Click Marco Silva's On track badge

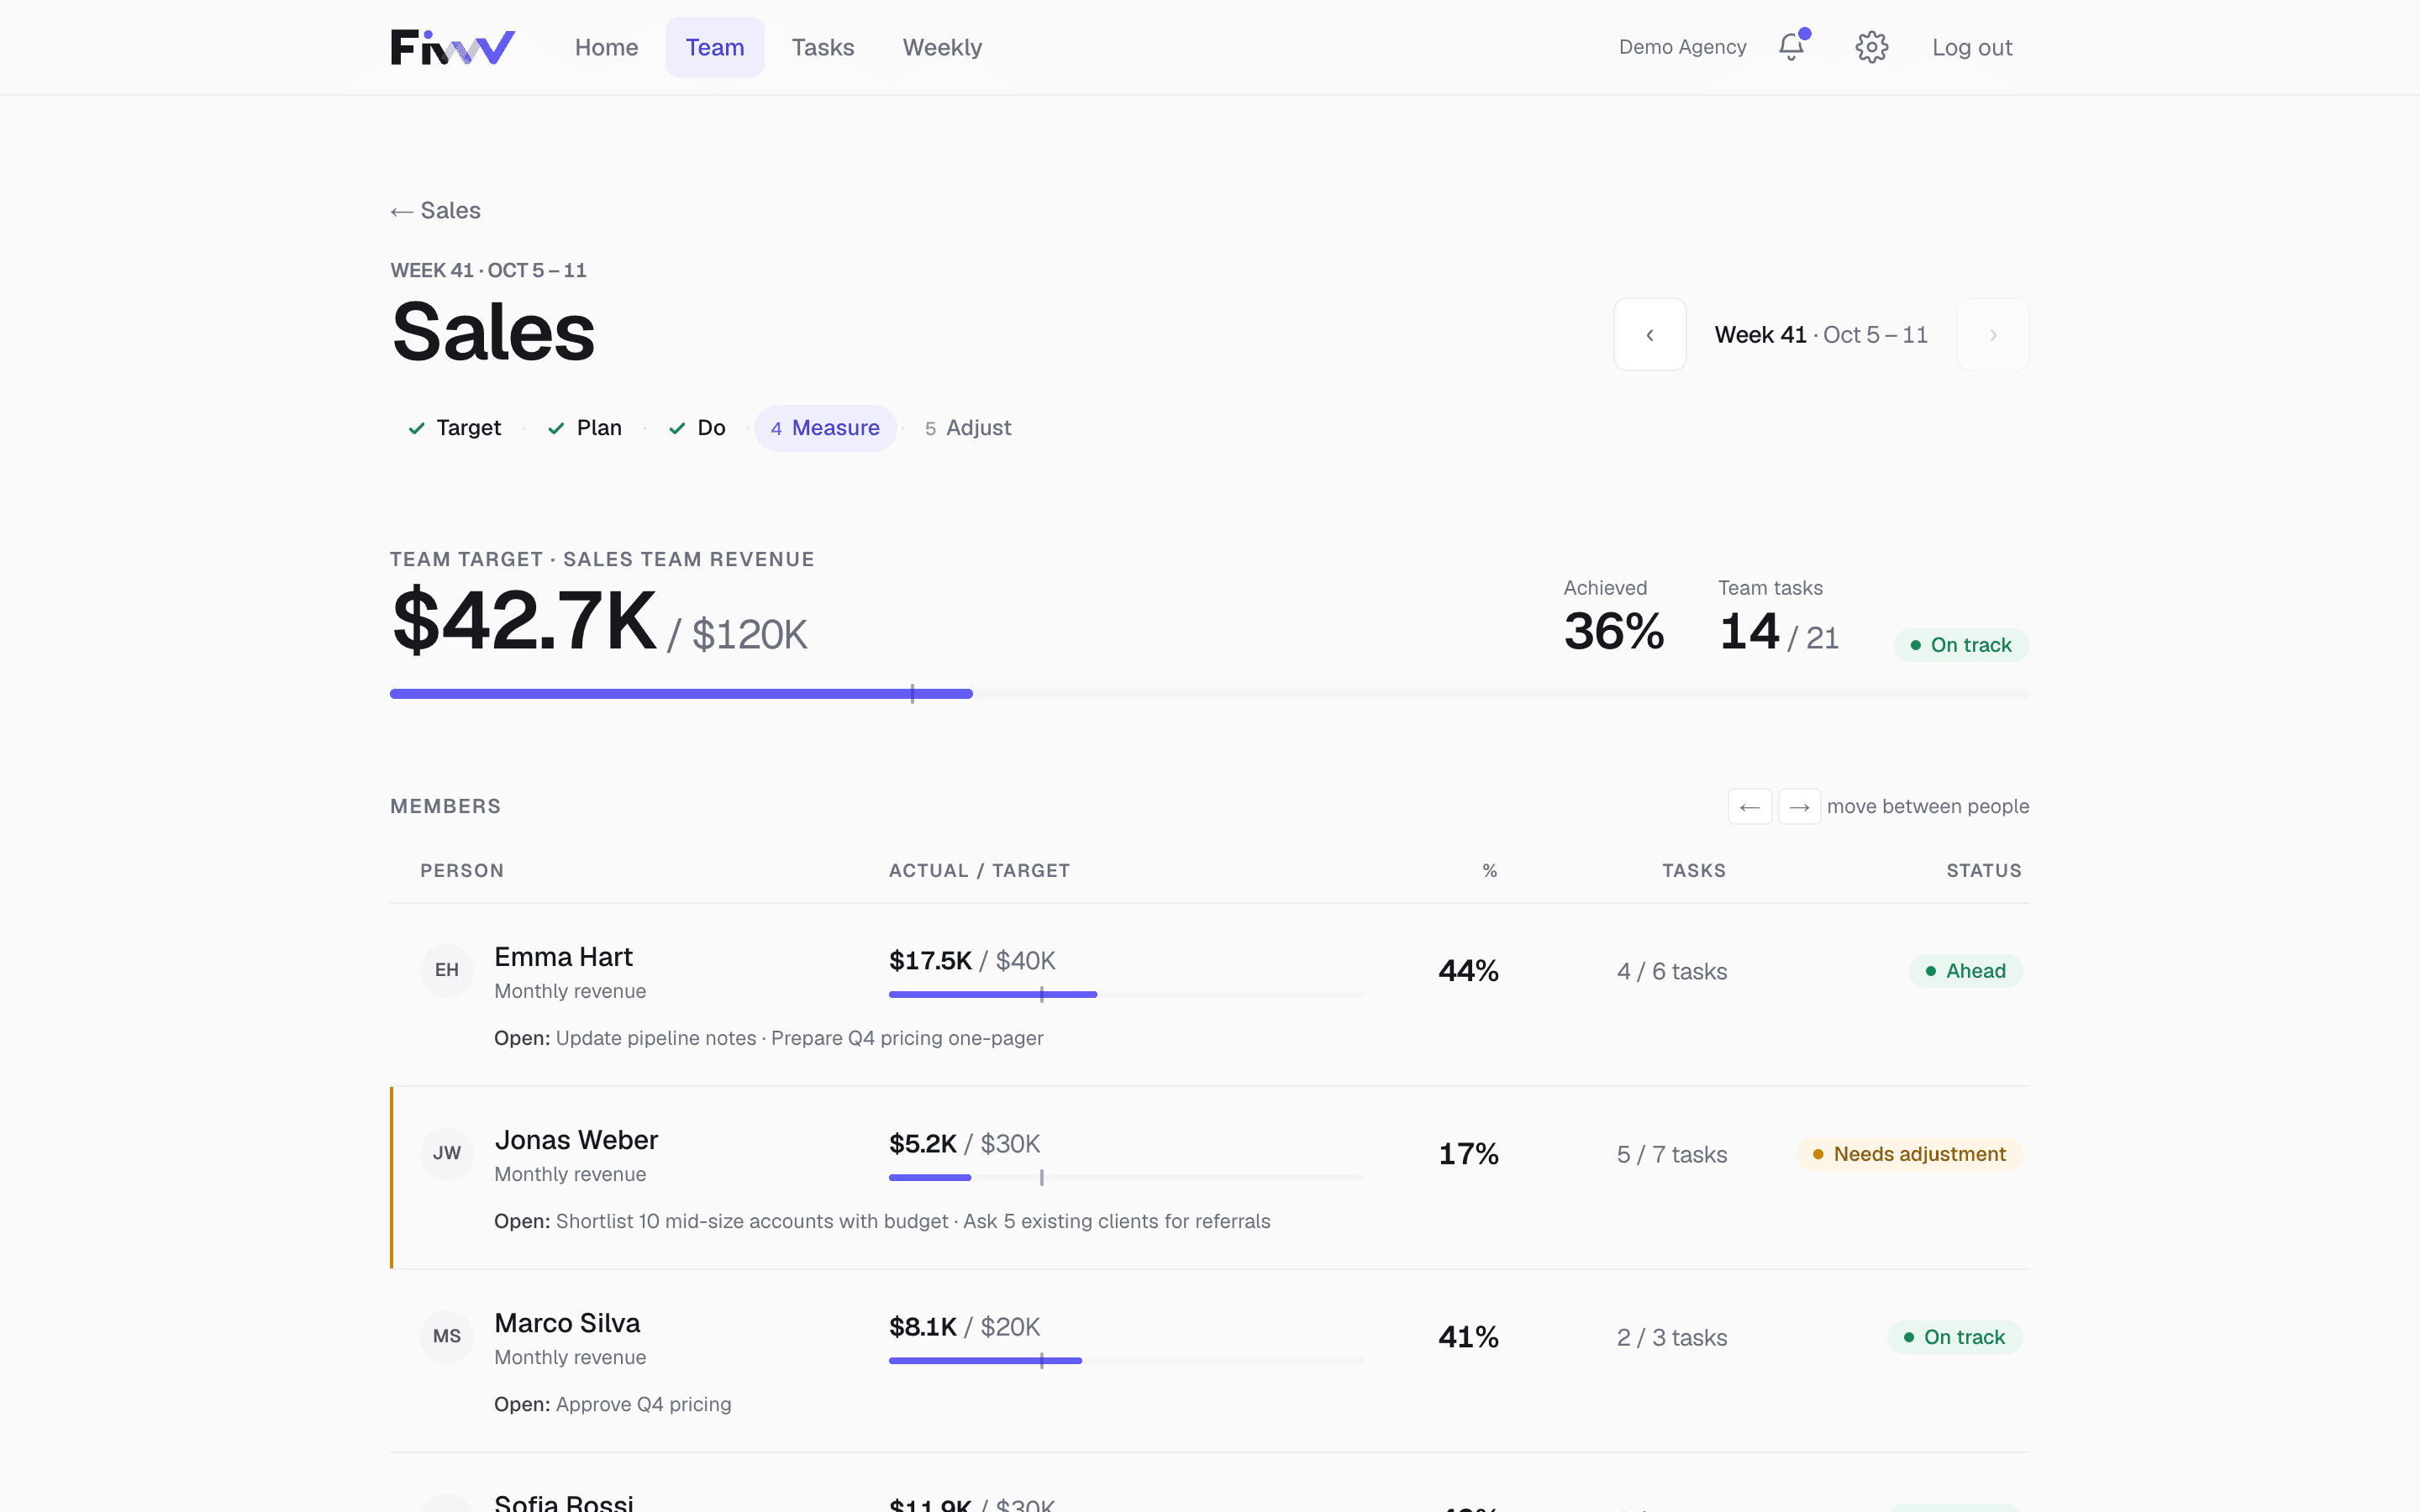pos(1954,1337)
